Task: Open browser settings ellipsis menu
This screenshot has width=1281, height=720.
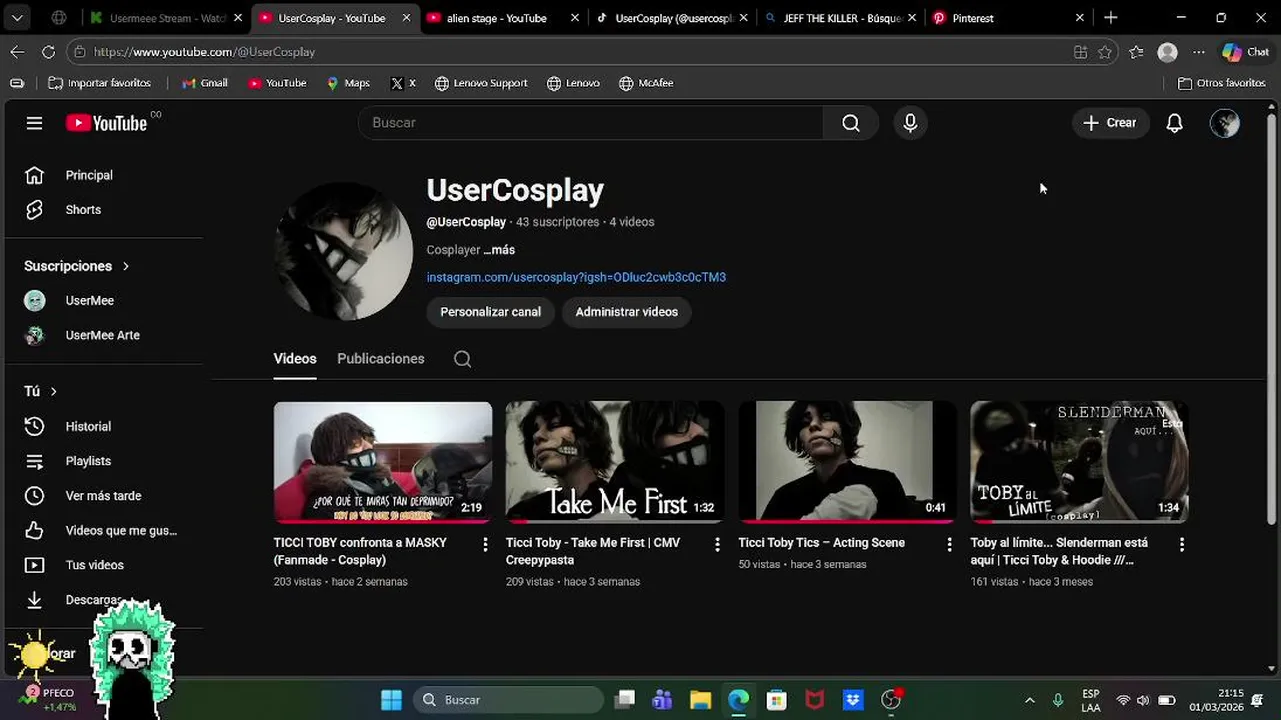Action: click(1199, 52)
